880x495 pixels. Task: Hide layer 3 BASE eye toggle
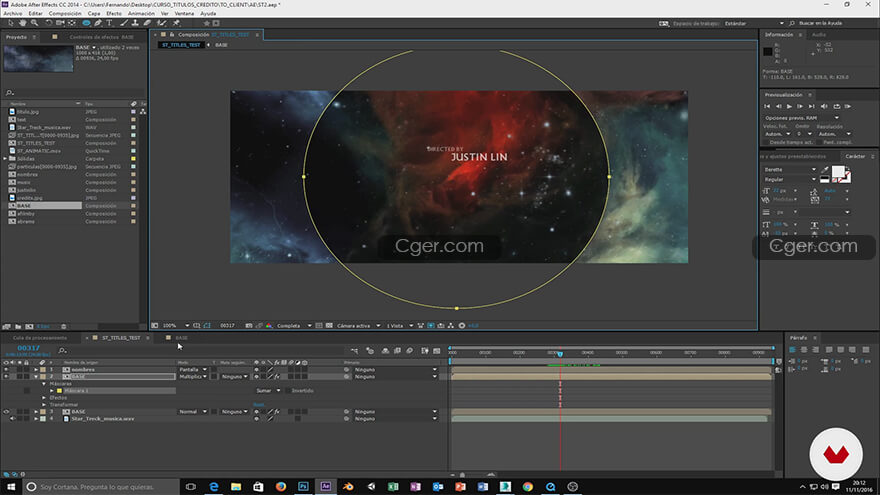(6, 412)
